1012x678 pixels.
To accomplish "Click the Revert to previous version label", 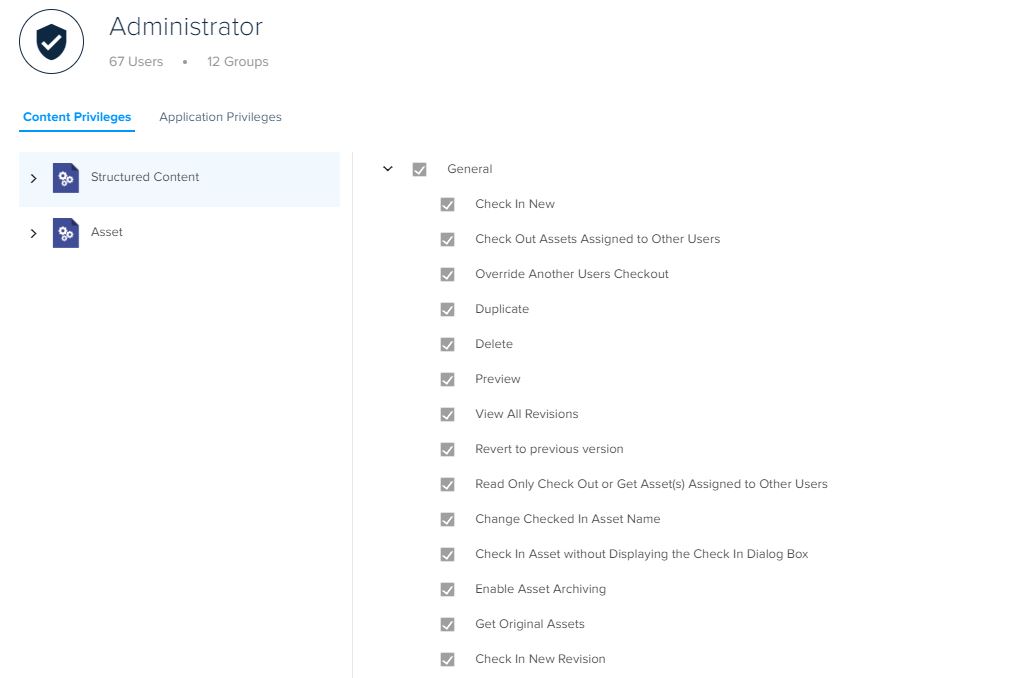I will click(x=549, y=449).
